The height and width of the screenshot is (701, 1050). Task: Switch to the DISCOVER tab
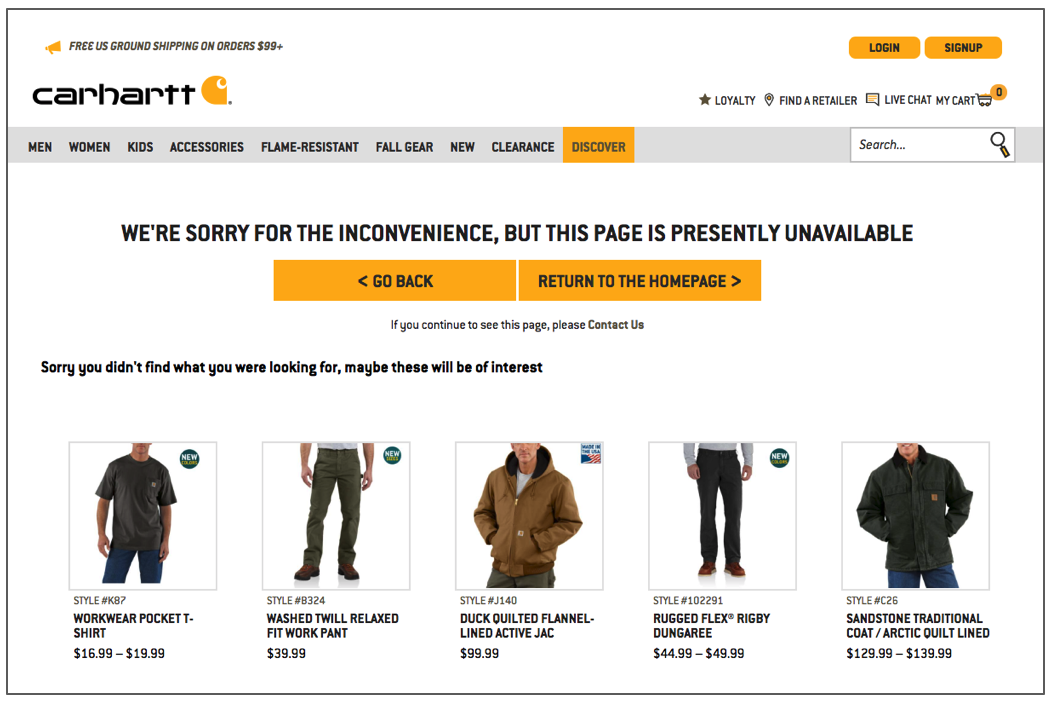[598, 145]
